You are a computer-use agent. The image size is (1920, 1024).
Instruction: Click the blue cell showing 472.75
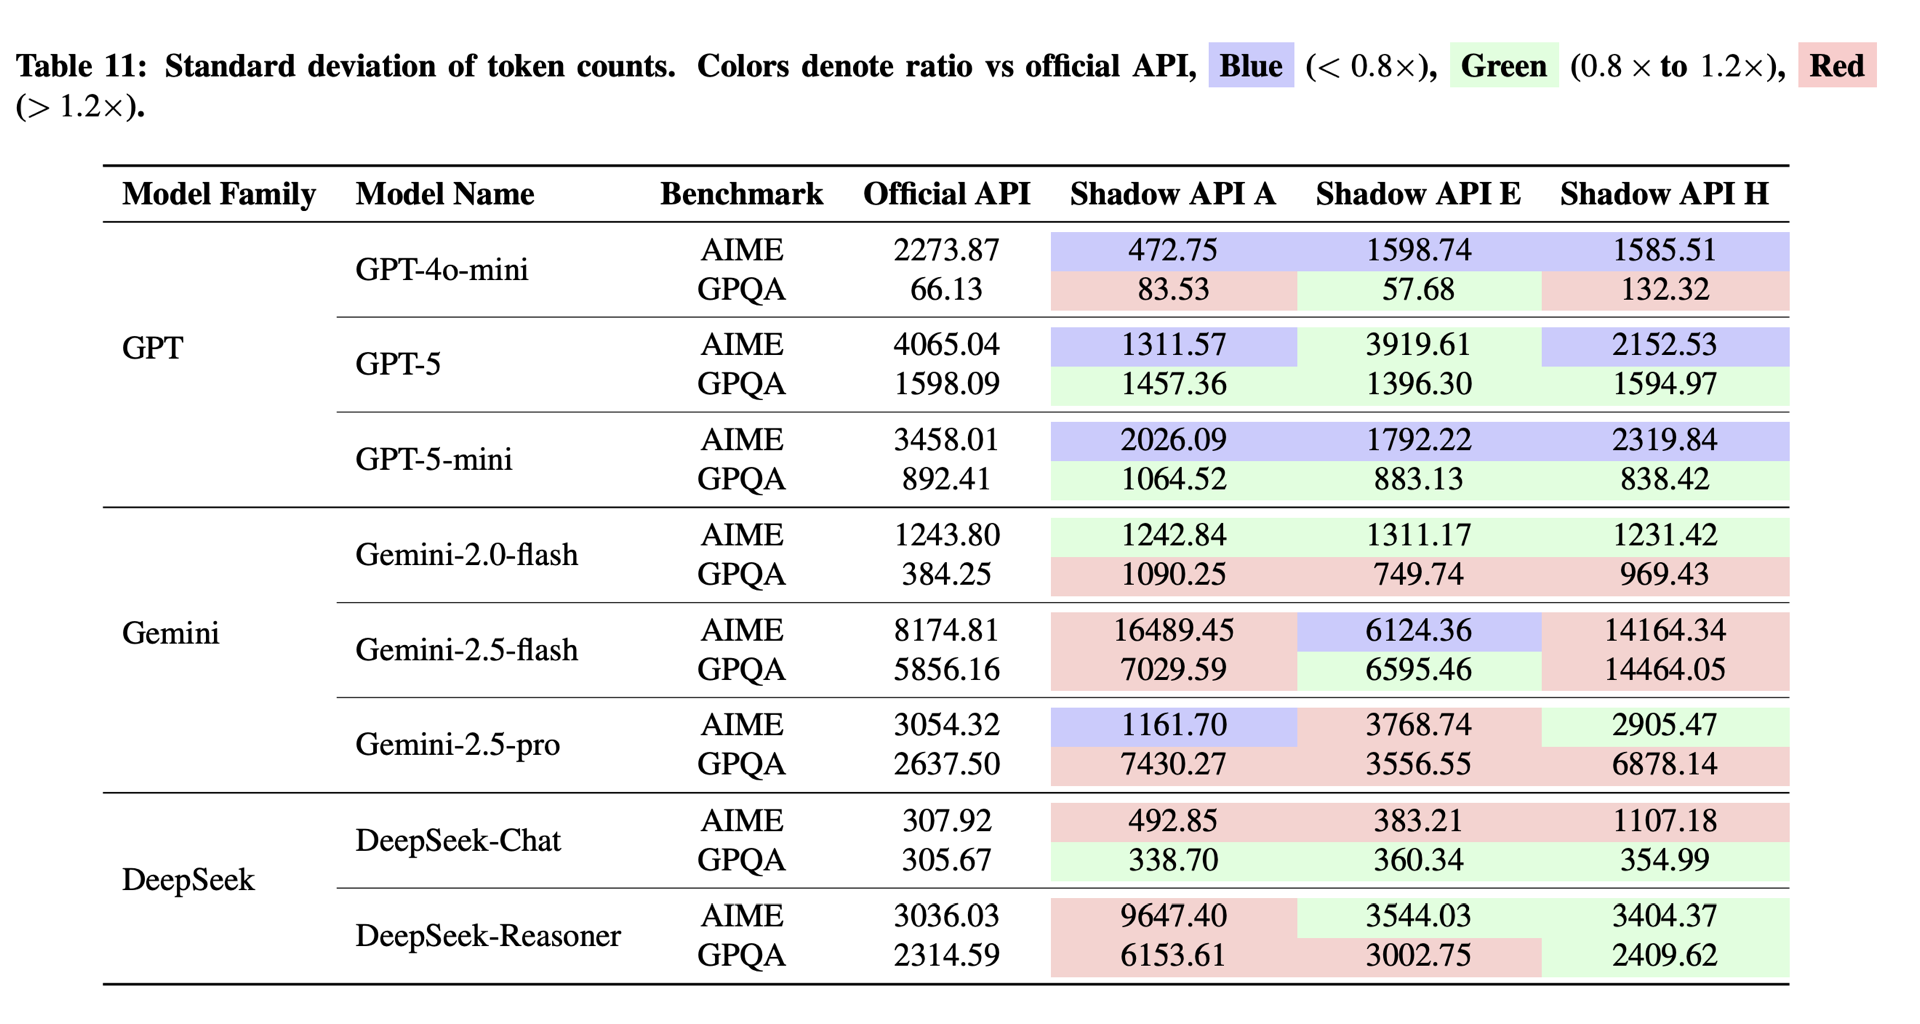pos(1173,250)
